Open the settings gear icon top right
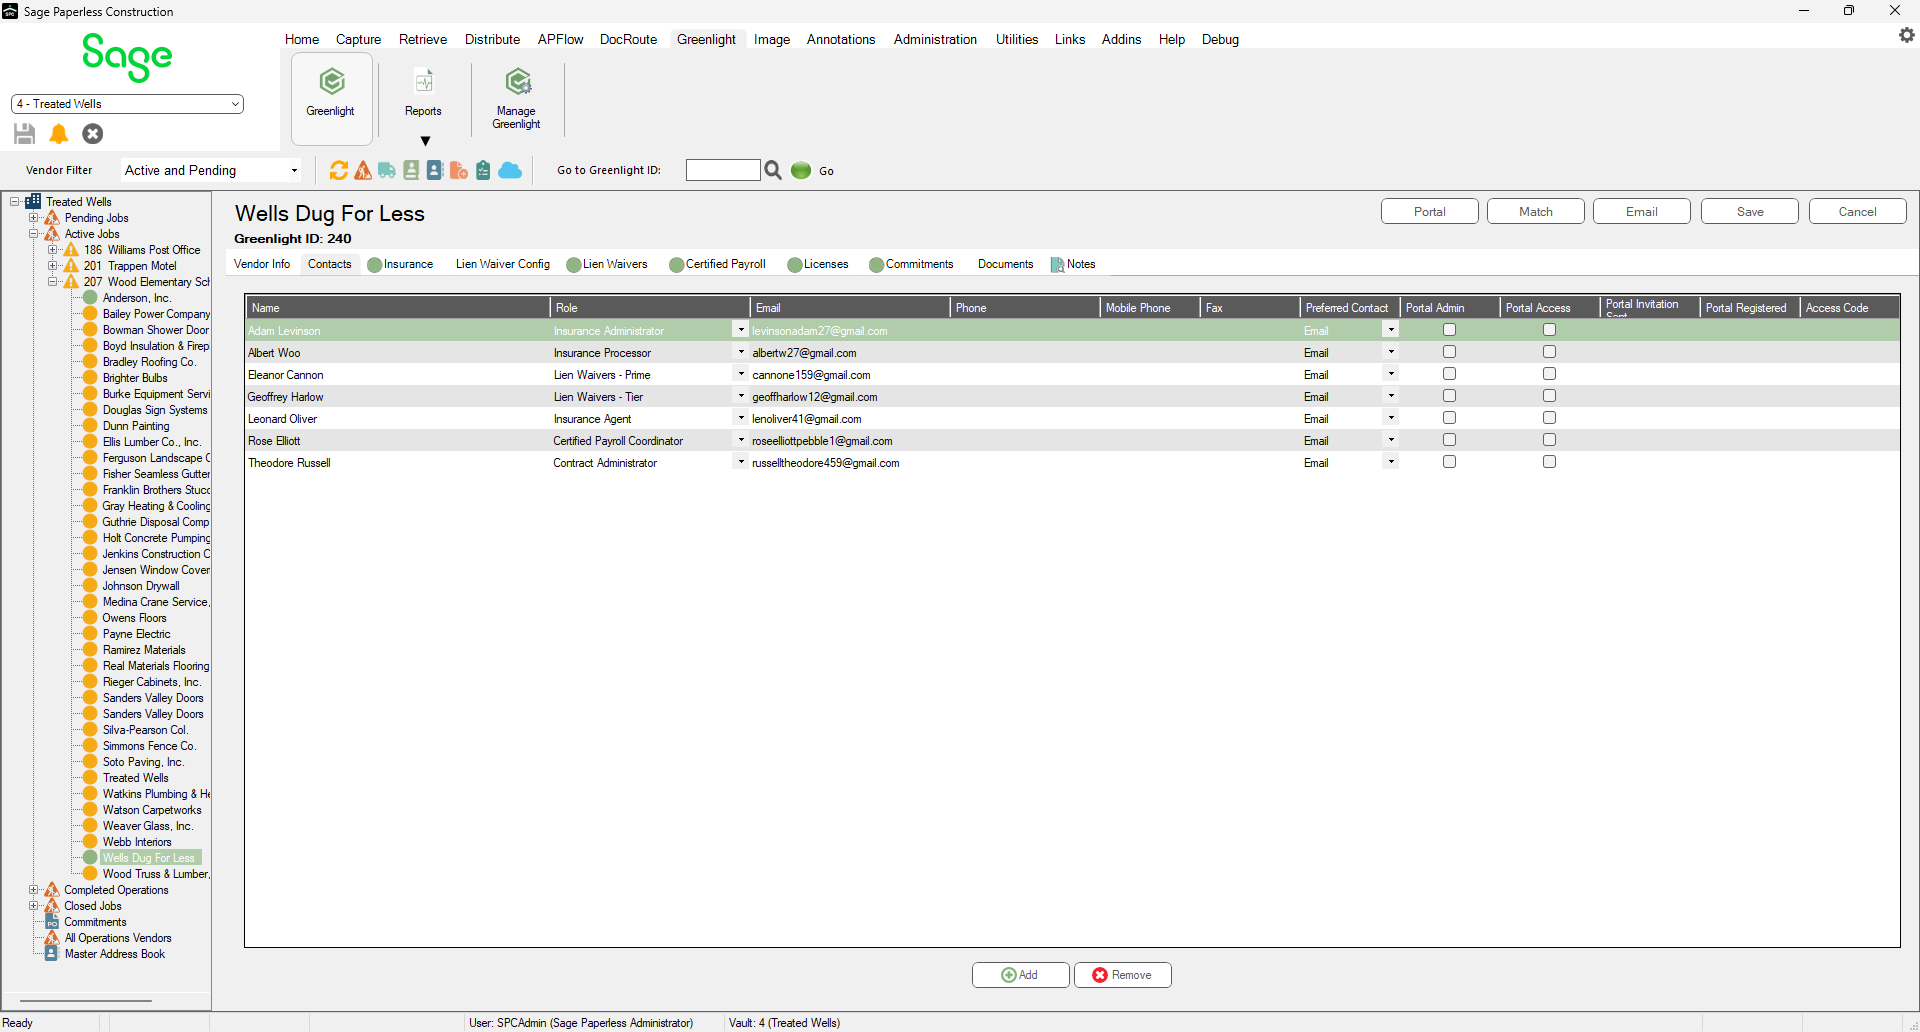This screenshot has width=1920, height=1032. click(x=1907, y=35)
